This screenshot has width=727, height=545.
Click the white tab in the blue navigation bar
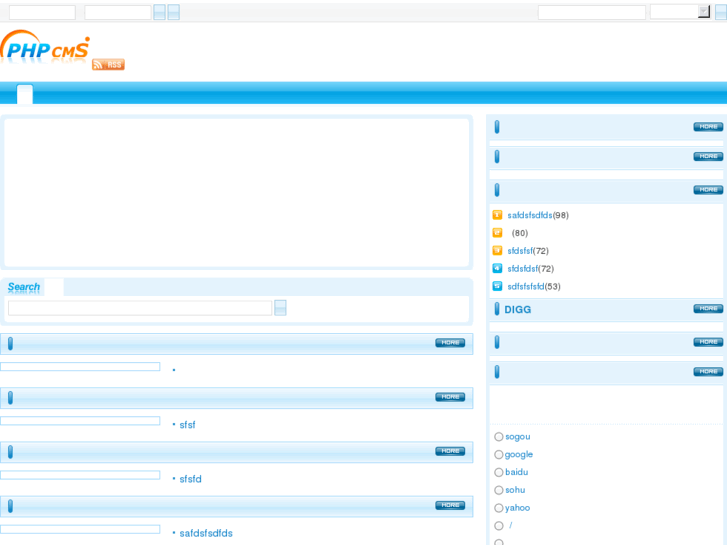click(x=25, y=94)
